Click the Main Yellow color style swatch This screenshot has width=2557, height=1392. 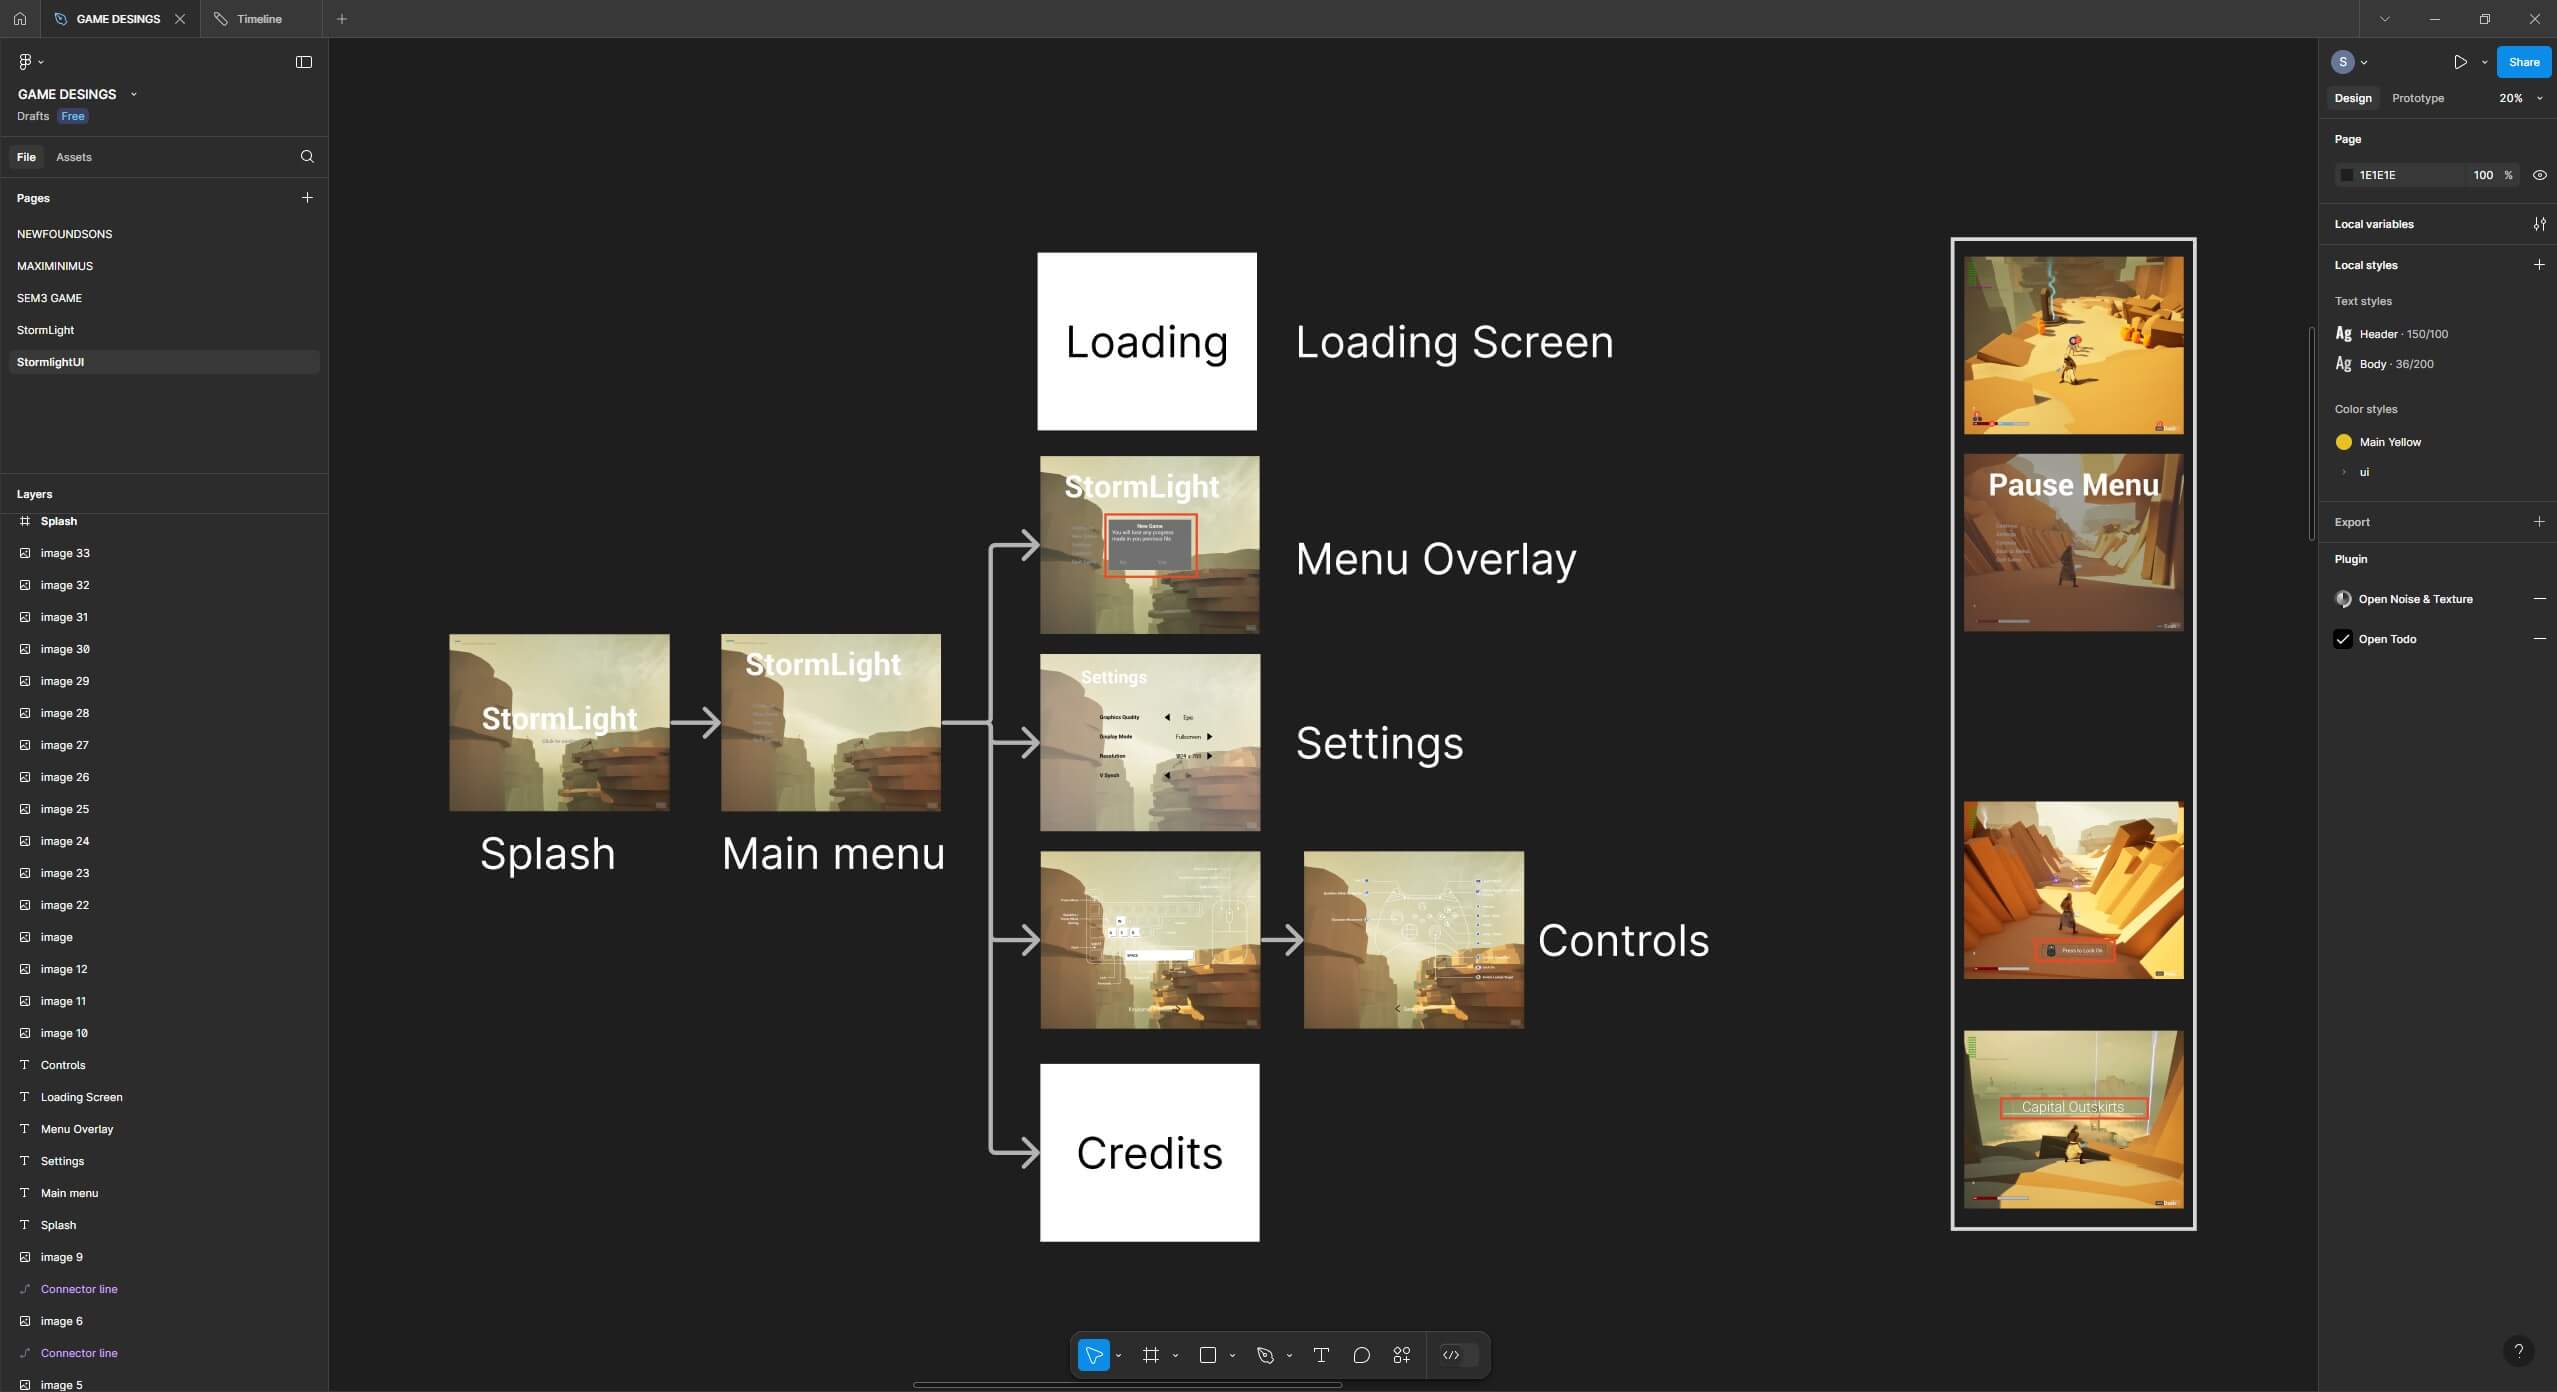coord(2343,442)
